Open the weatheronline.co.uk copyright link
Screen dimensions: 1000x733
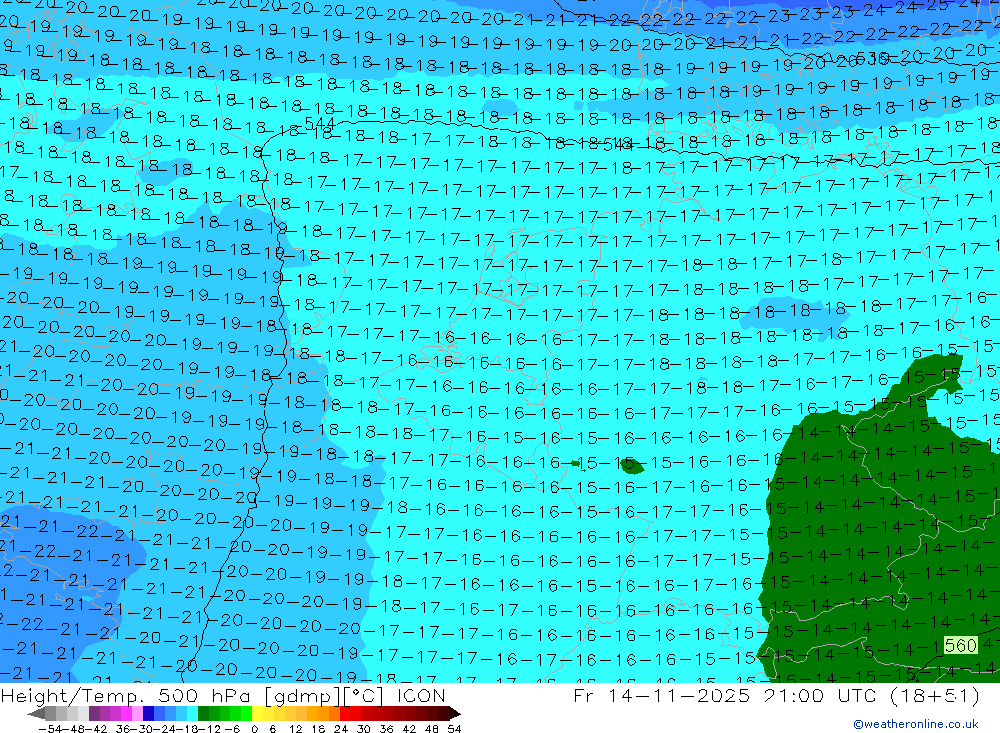coord(915,724)
